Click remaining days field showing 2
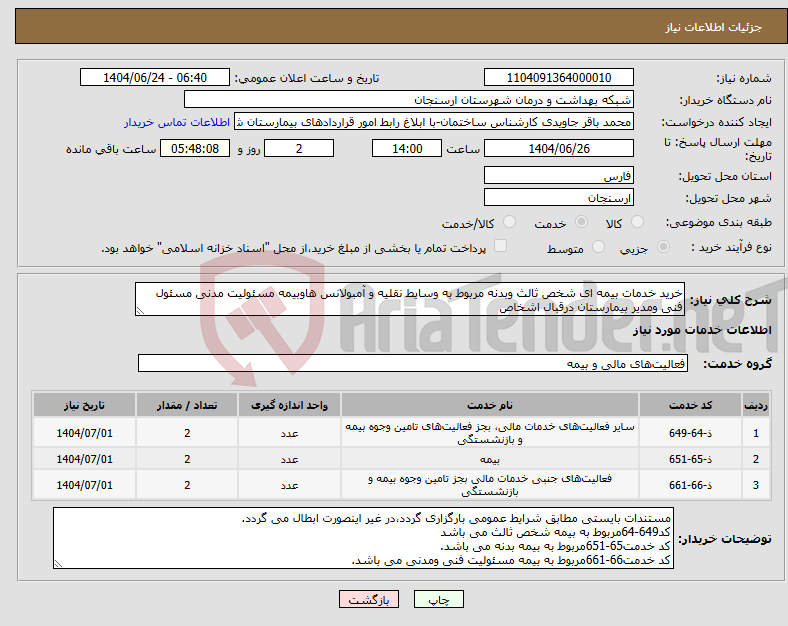788x626 pixels. point(299,149)
